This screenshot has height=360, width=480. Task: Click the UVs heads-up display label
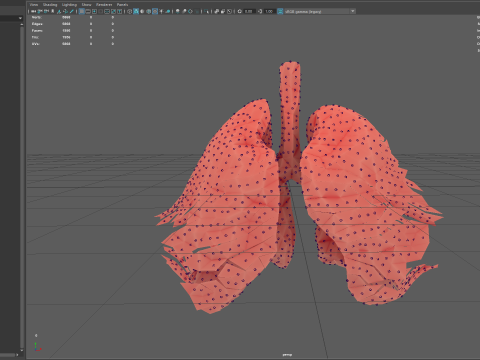(x=35, y=44)
